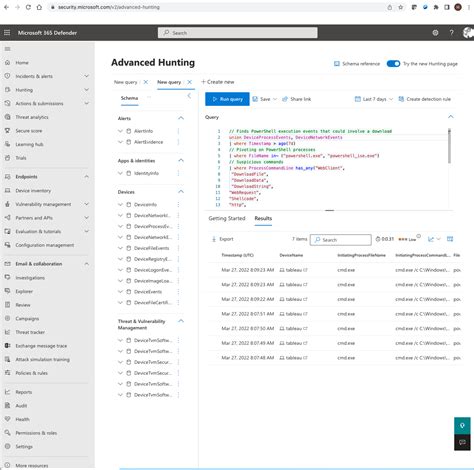Open Reports in the sidebar

24,392
